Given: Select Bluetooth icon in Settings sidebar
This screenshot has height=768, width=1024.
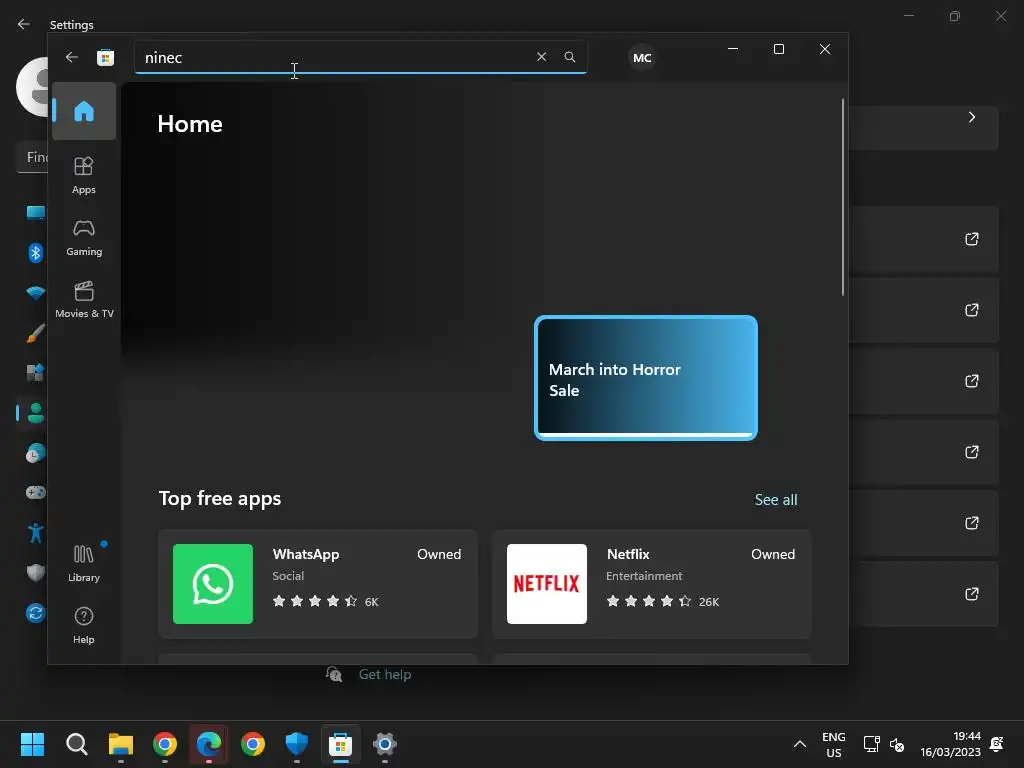Looking at the screenshot, I should tap(36, 253).
